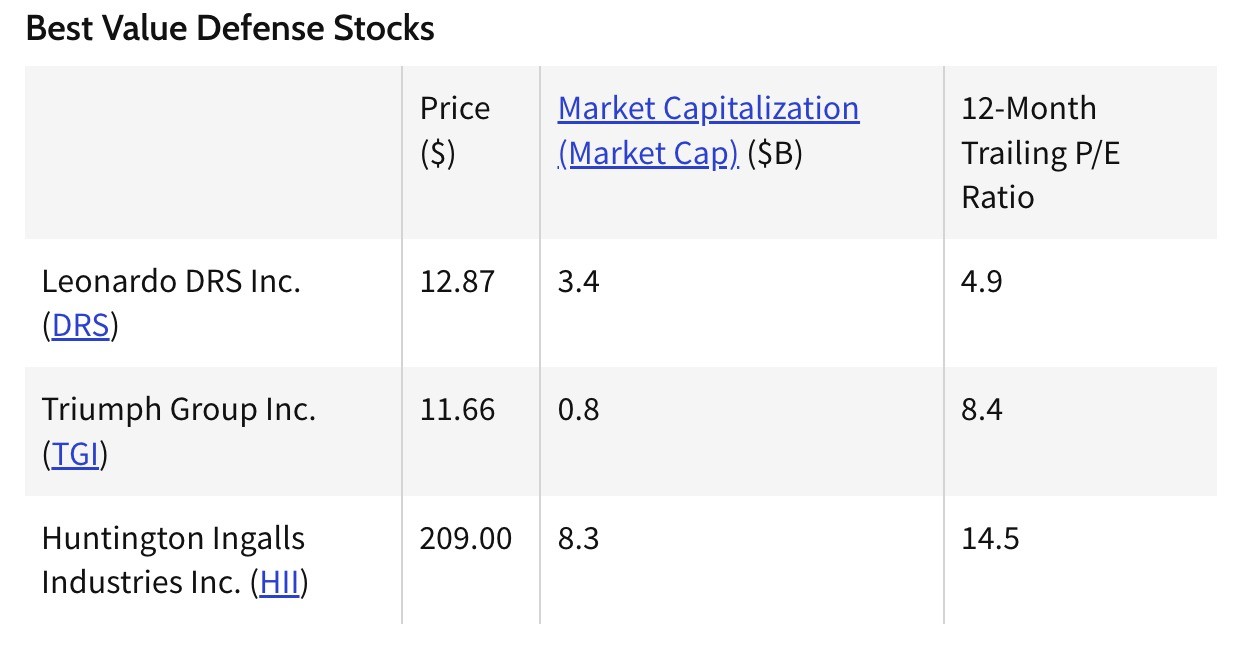Open the HII ticker link

pyautogui.click(x=279, y=582)
